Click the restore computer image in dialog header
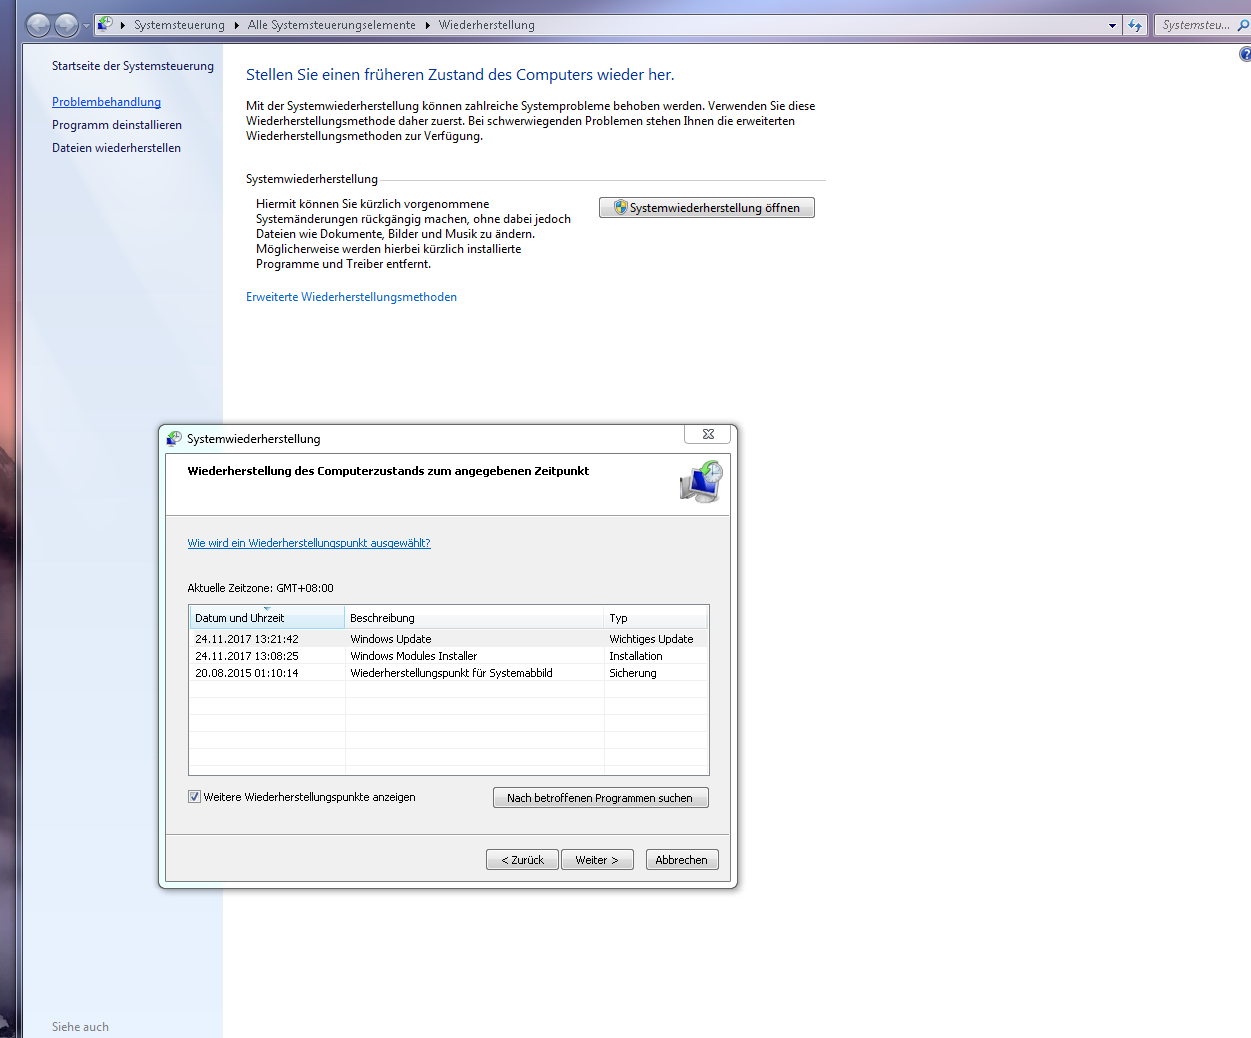Viewport: 1251px width, 1038px height. [x=701, y=482]
